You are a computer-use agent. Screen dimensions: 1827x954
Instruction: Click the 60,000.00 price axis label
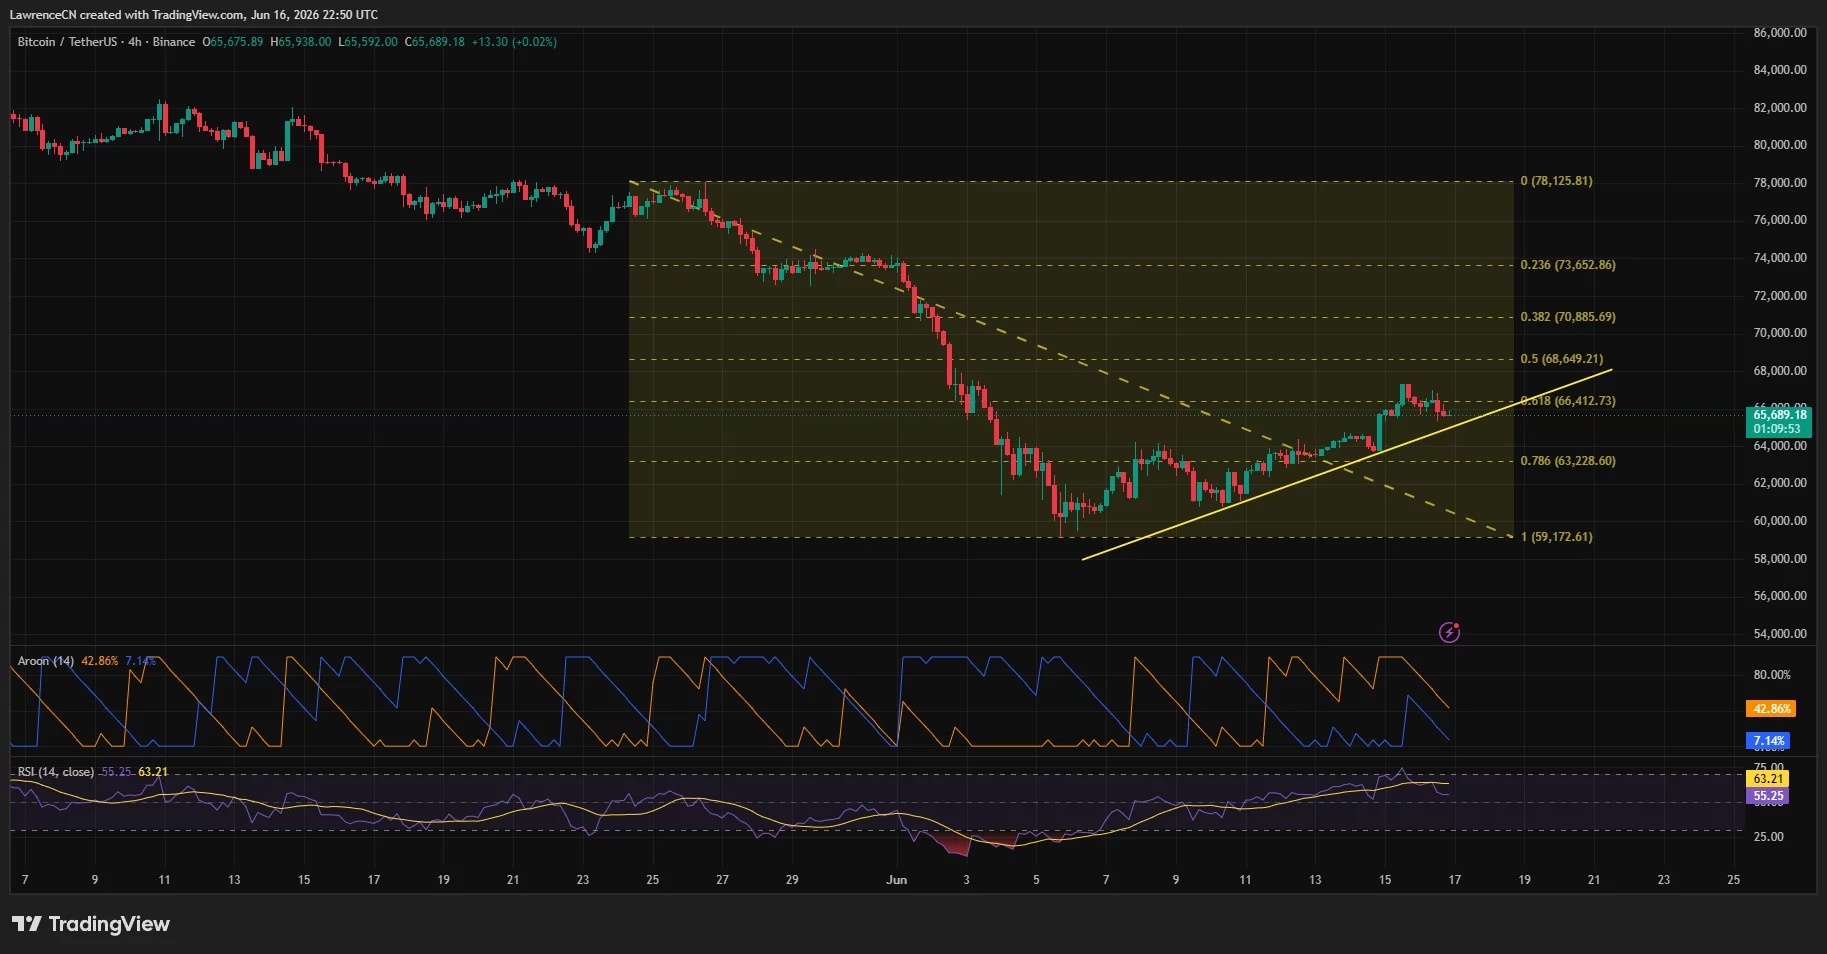[1780, 521]
